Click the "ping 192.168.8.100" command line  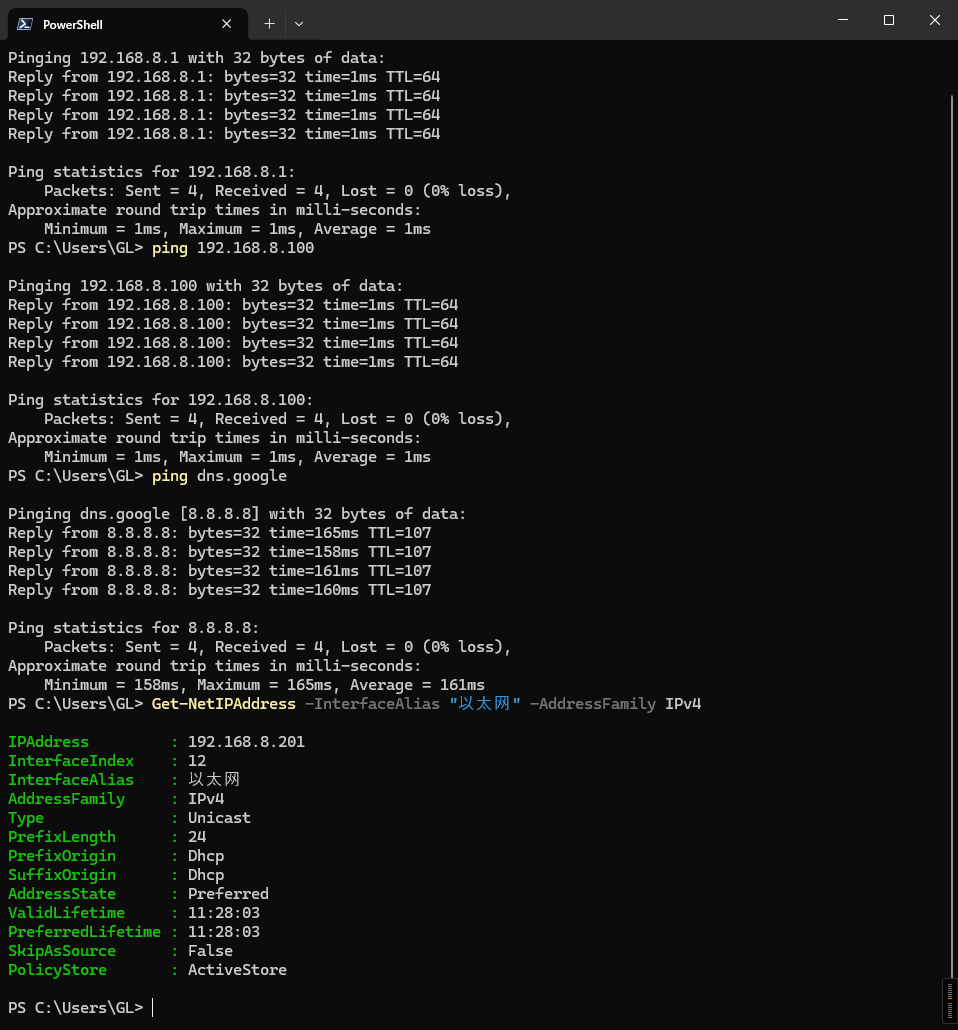(x=233, y=248)
